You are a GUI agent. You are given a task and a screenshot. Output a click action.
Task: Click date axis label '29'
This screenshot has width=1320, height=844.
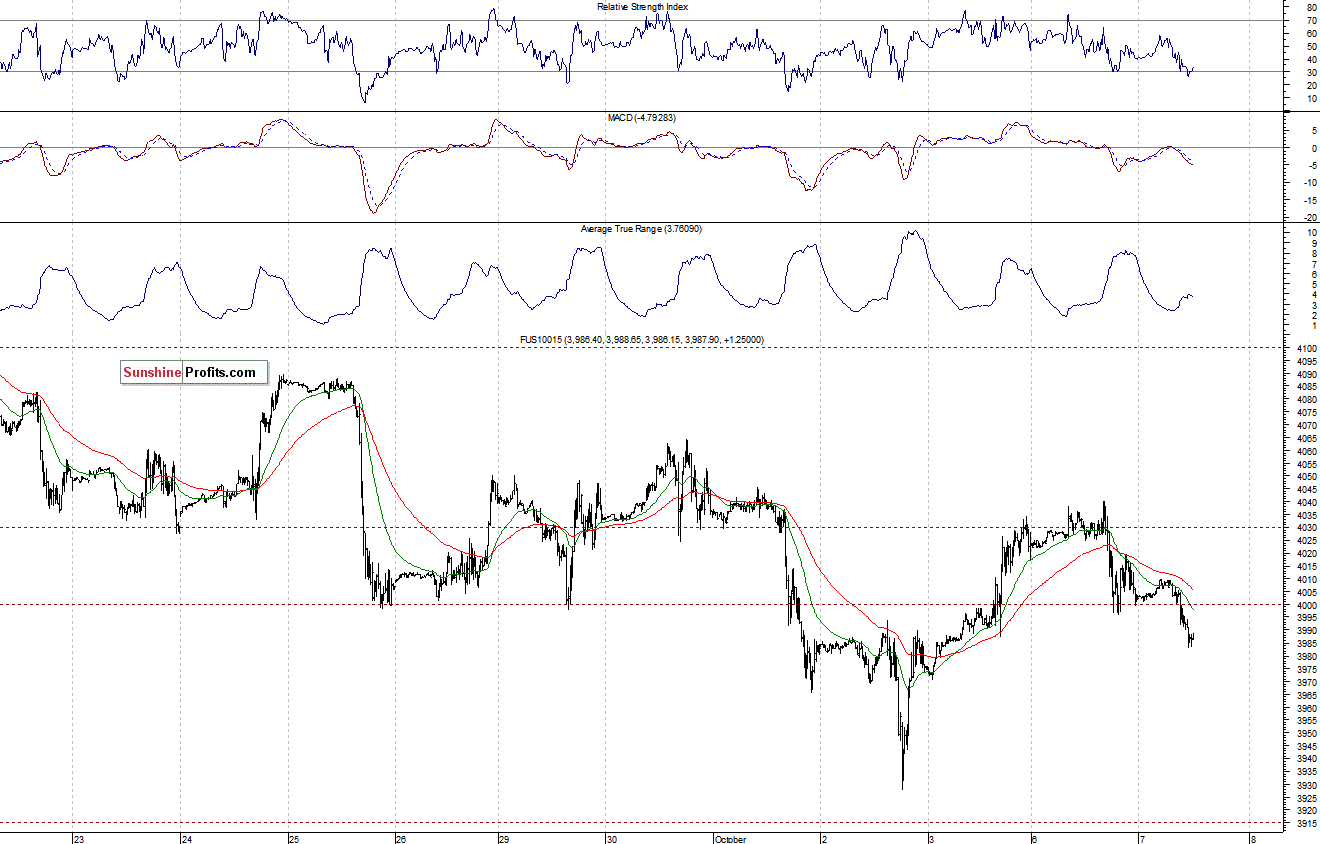point(505,839)
